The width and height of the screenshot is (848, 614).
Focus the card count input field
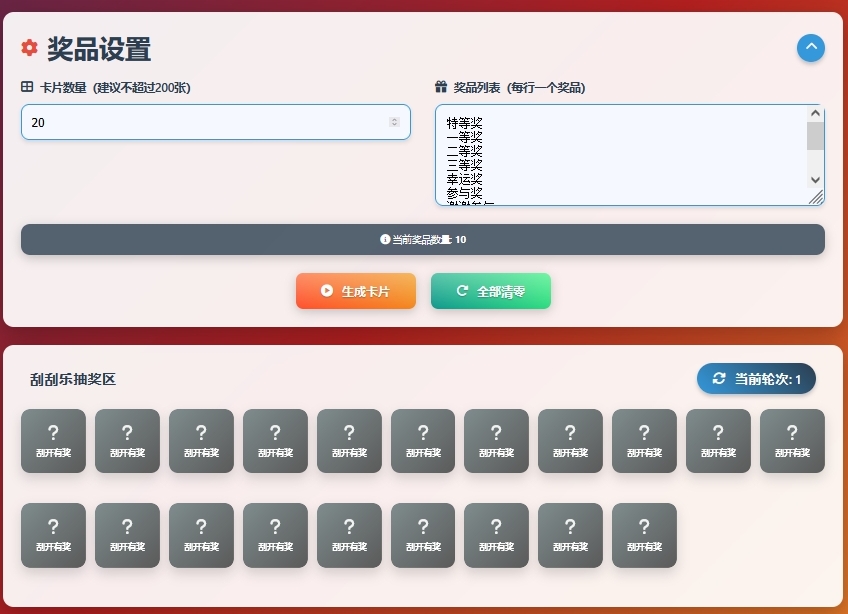[x=216, y=122]
